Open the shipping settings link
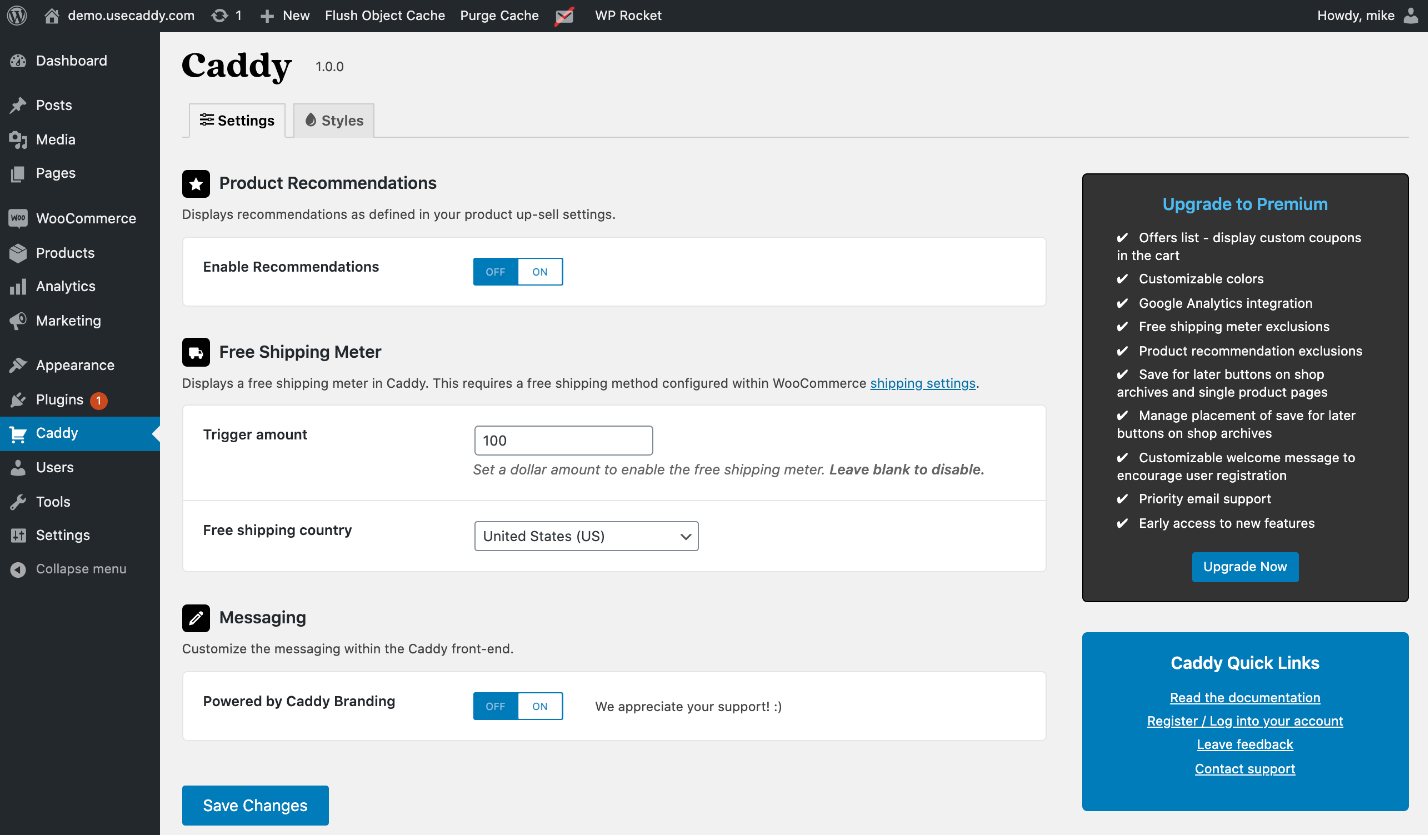 point(923,384)
